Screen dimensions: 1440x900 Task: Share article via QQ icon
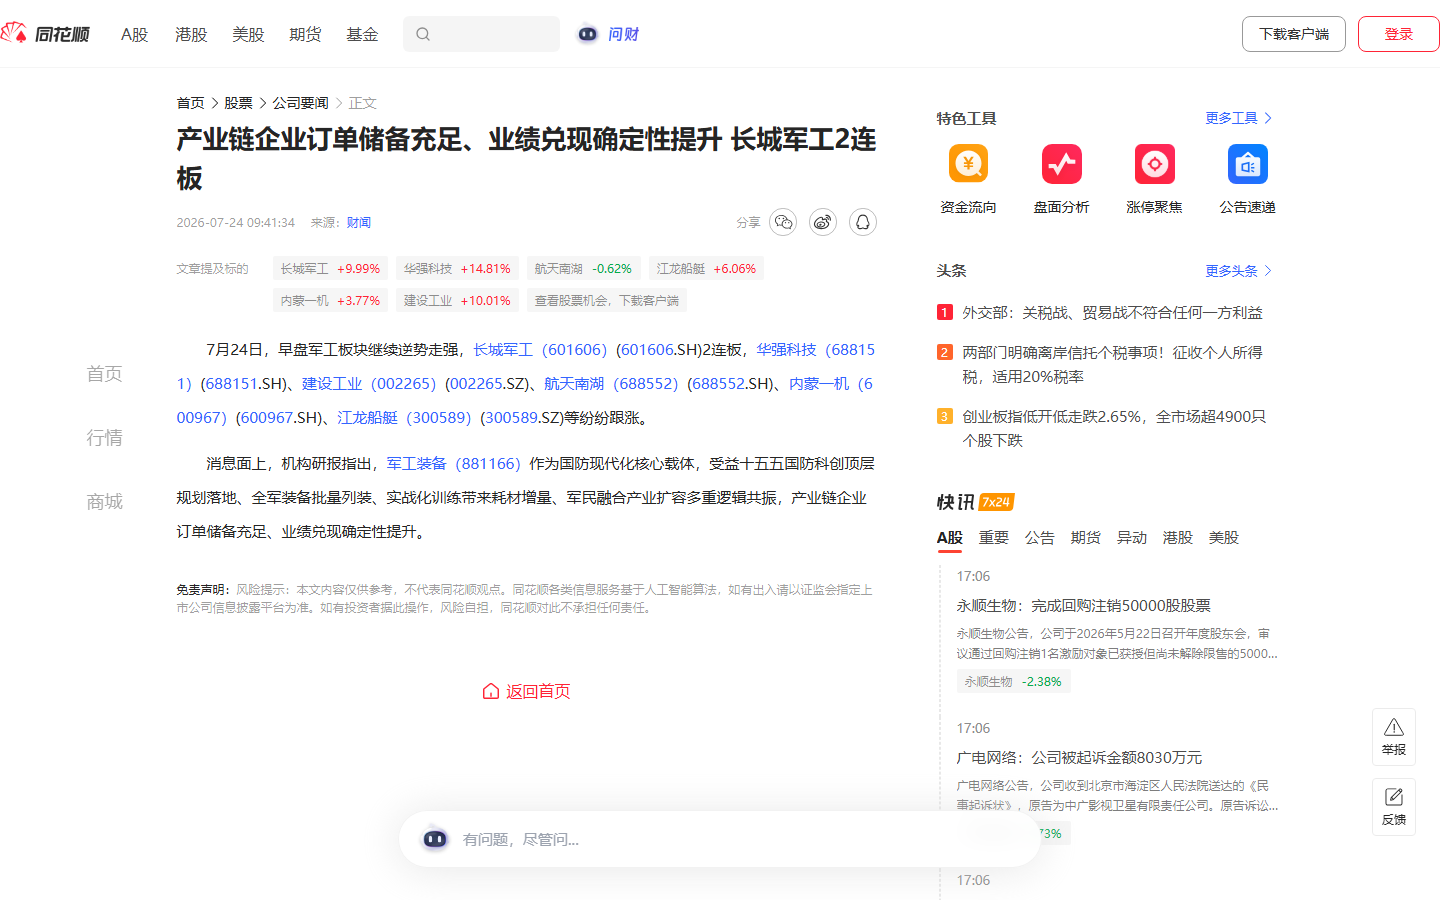[x=863, y=222]
